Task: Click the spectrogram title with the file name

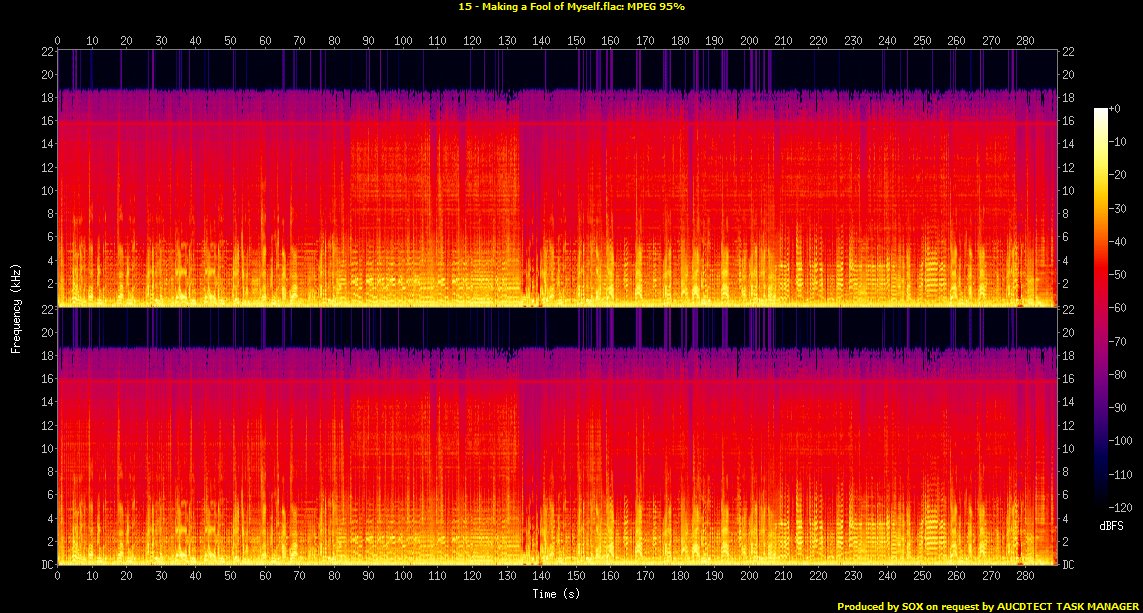Action: pos(571,6)
